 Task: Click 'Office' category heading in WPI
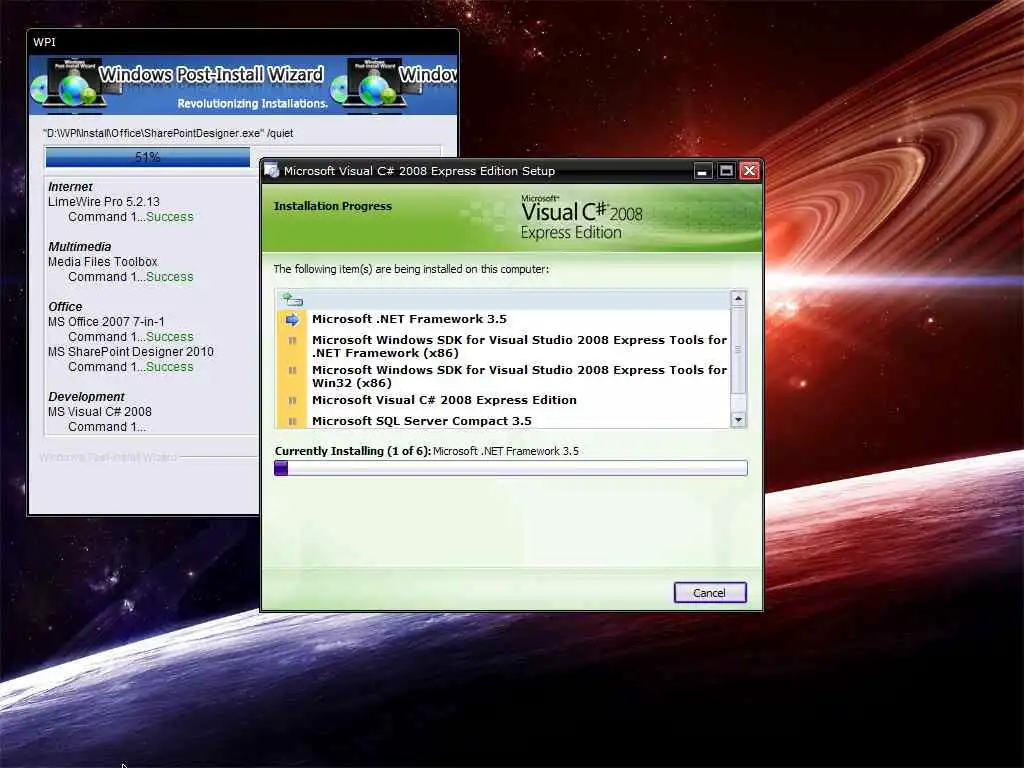(x=65, y=307)
